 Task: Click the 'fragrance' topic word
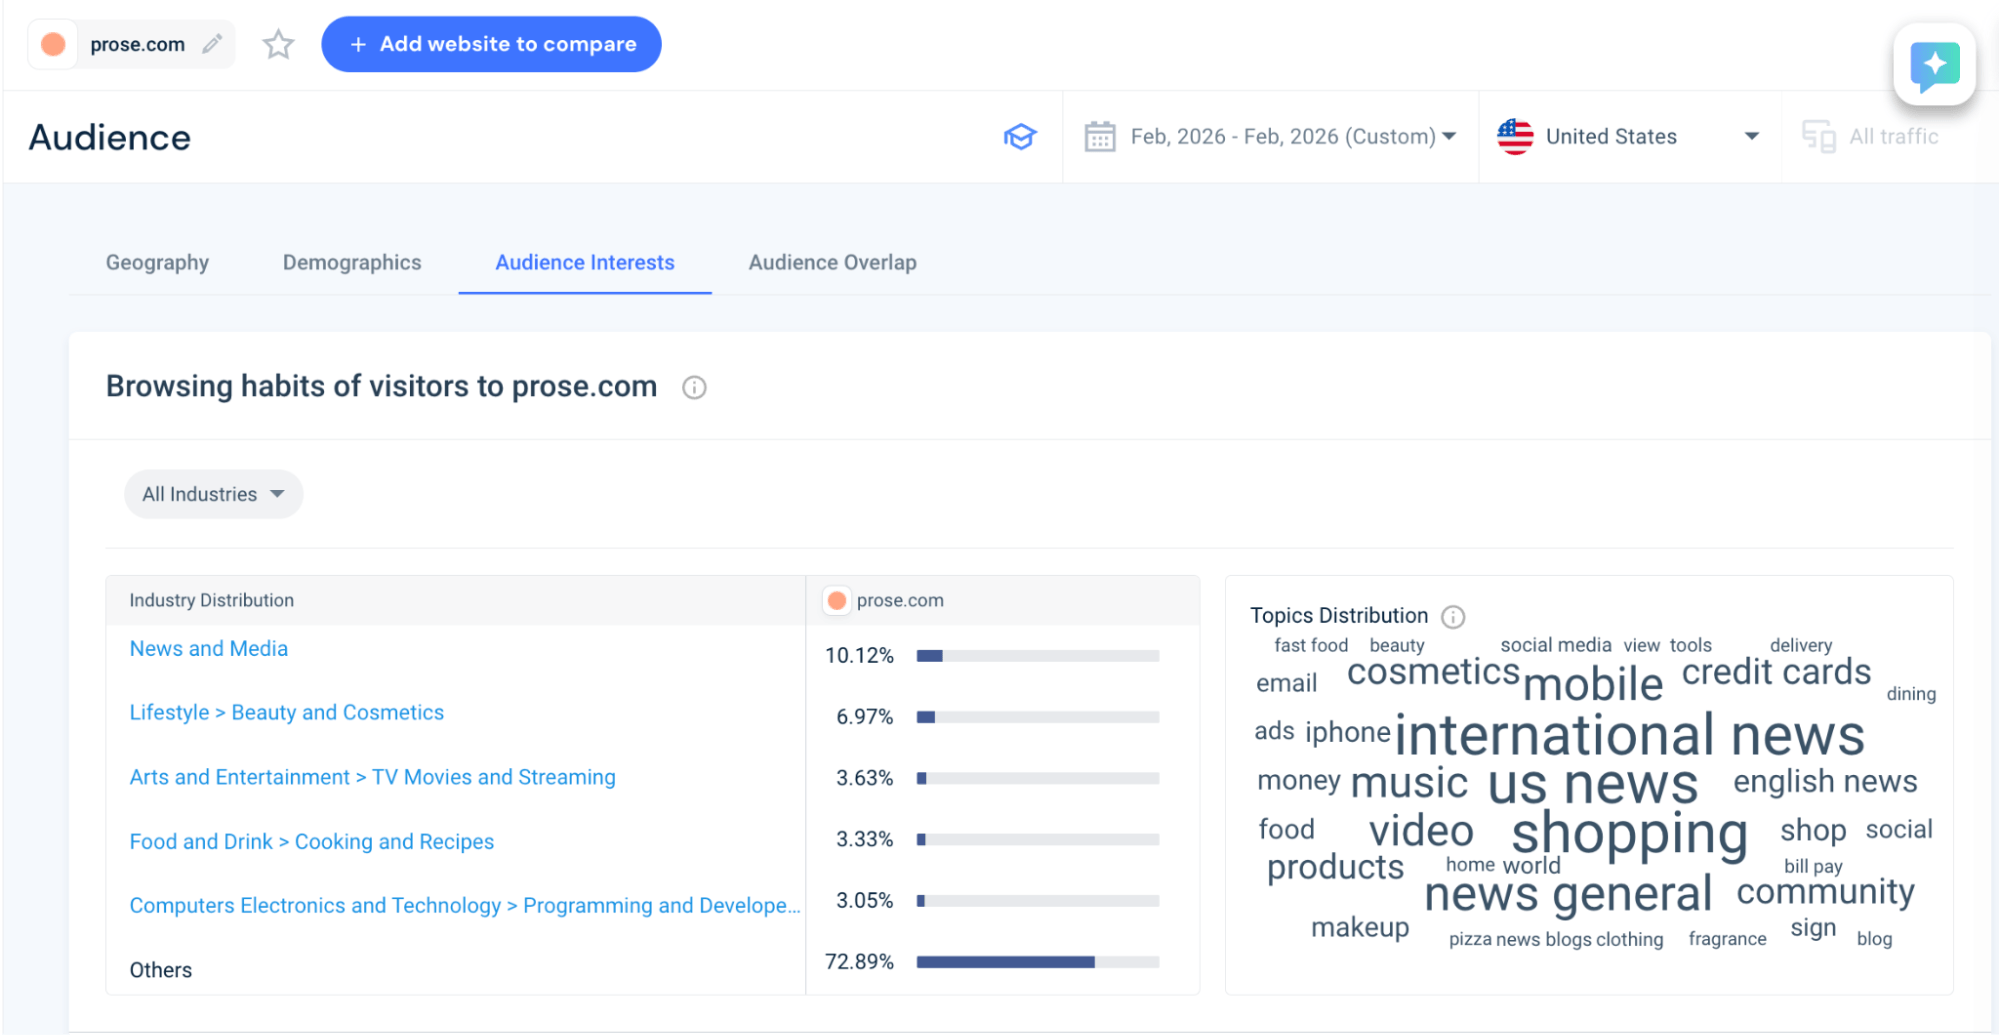pyautogui.click(x=1727, y=939)
